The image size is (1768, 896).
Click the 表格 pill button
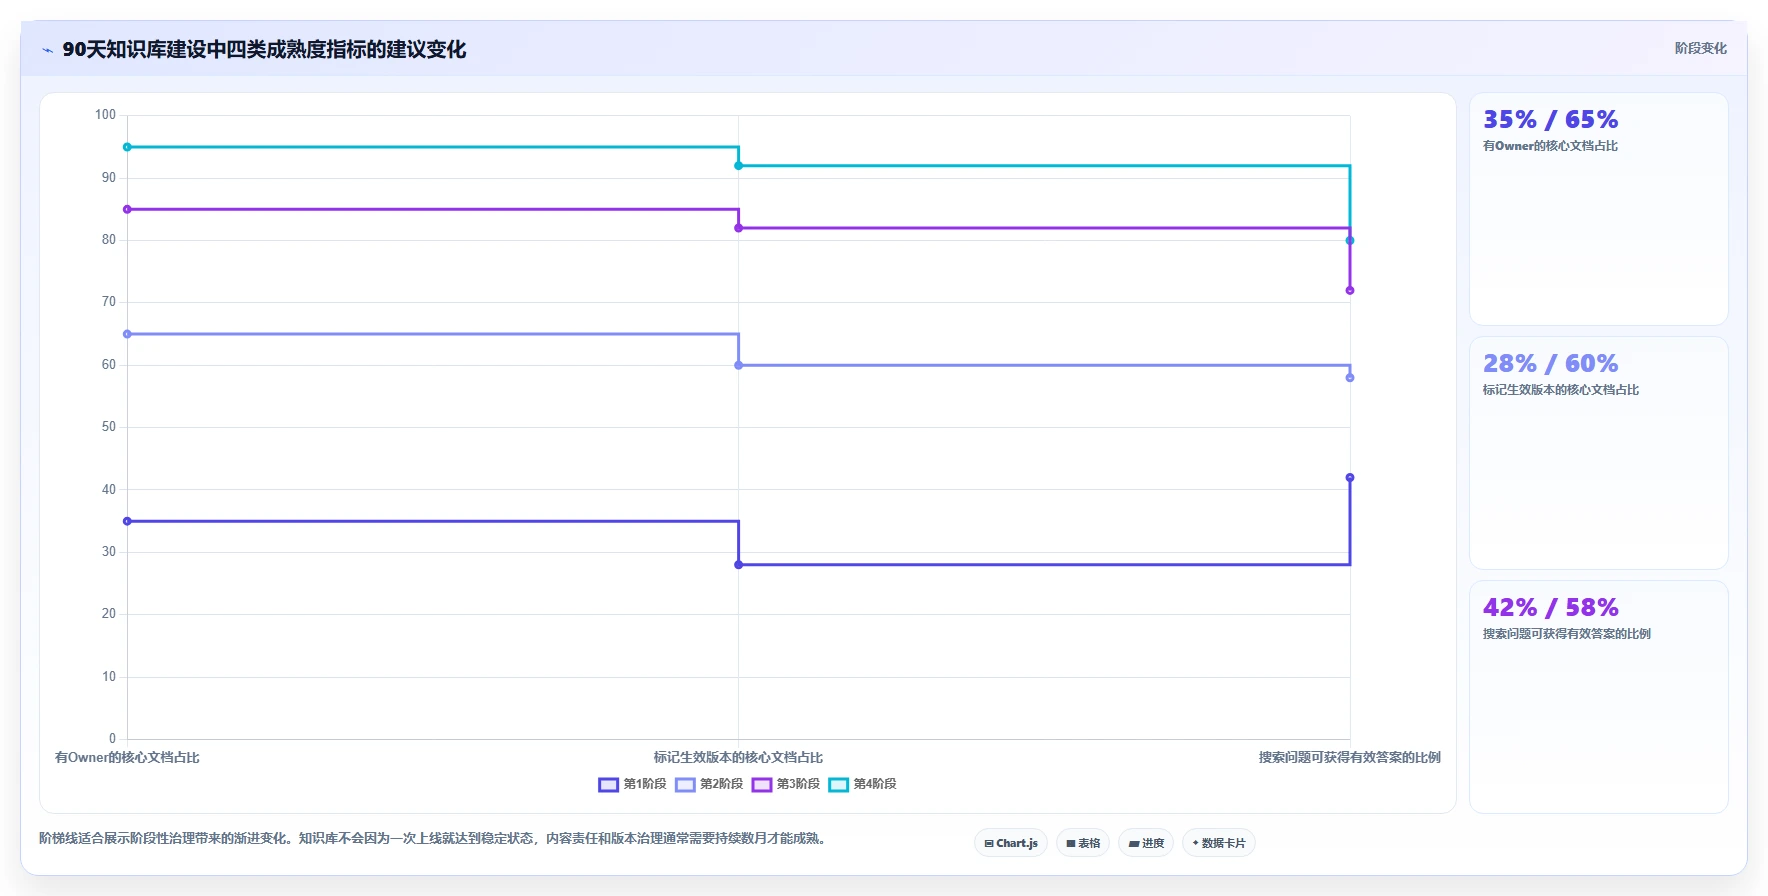(x=1083, y=843)
